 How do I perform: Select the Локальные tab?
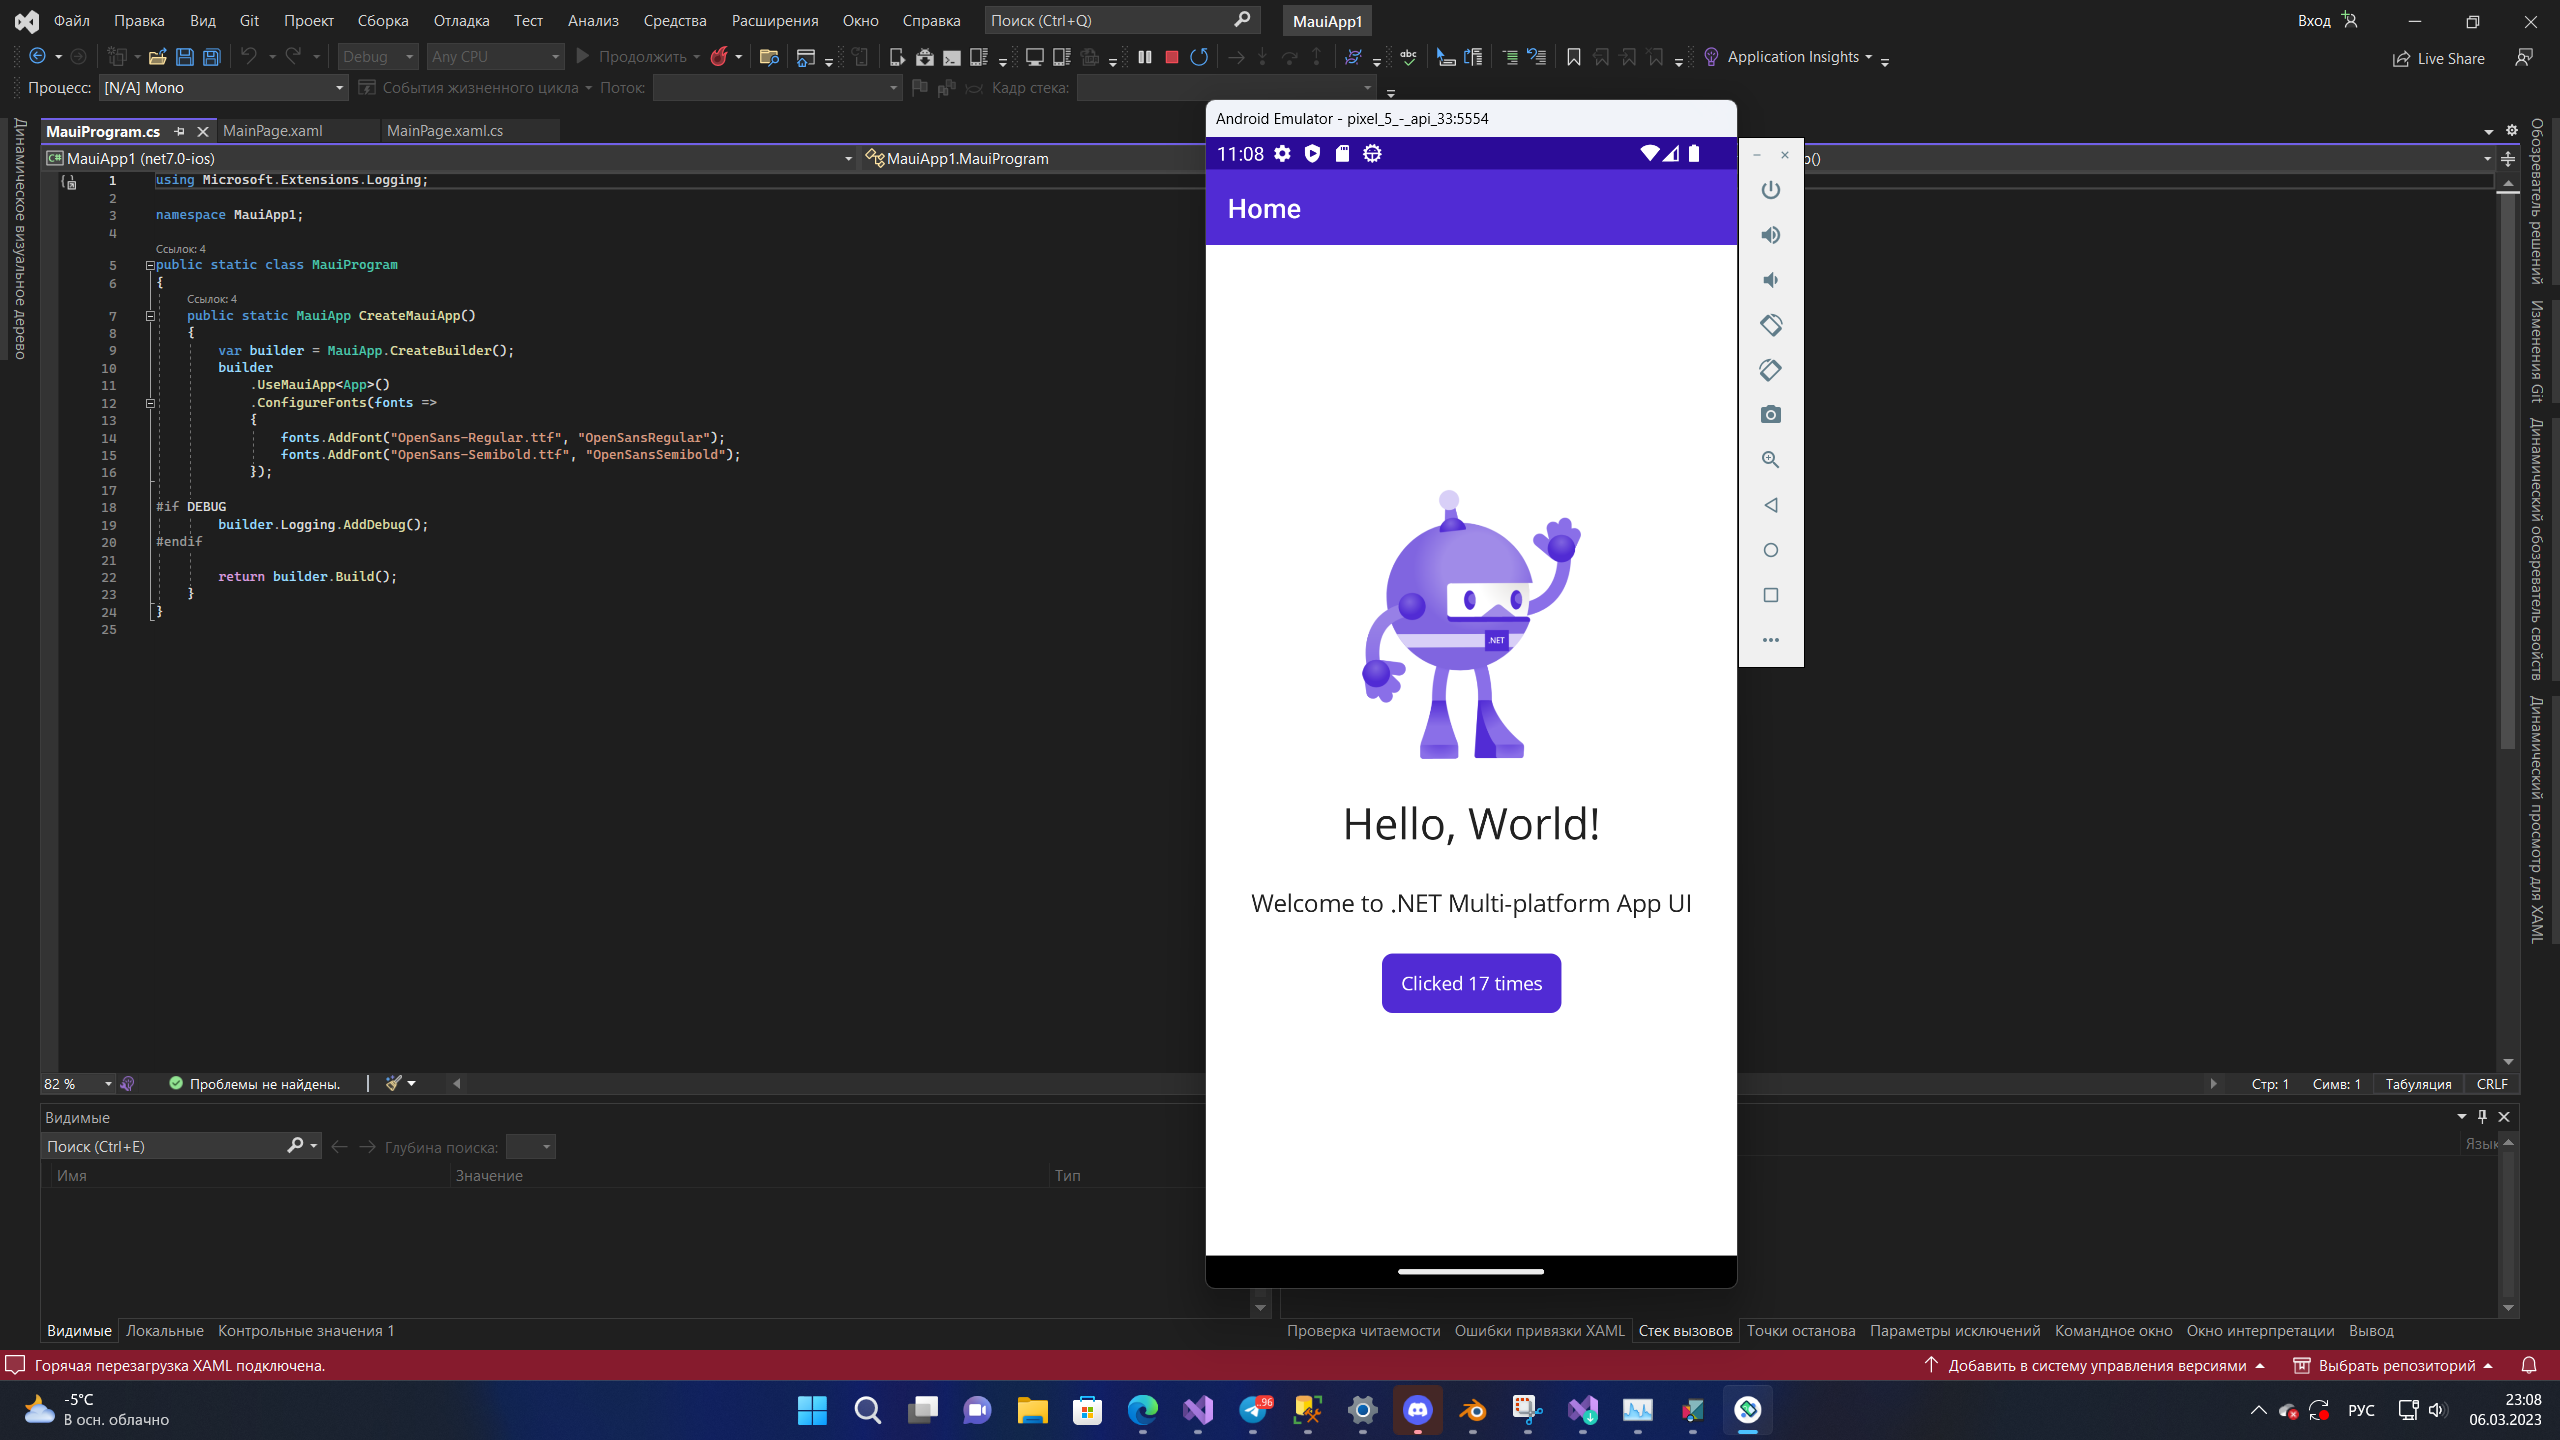(165, 1331)
